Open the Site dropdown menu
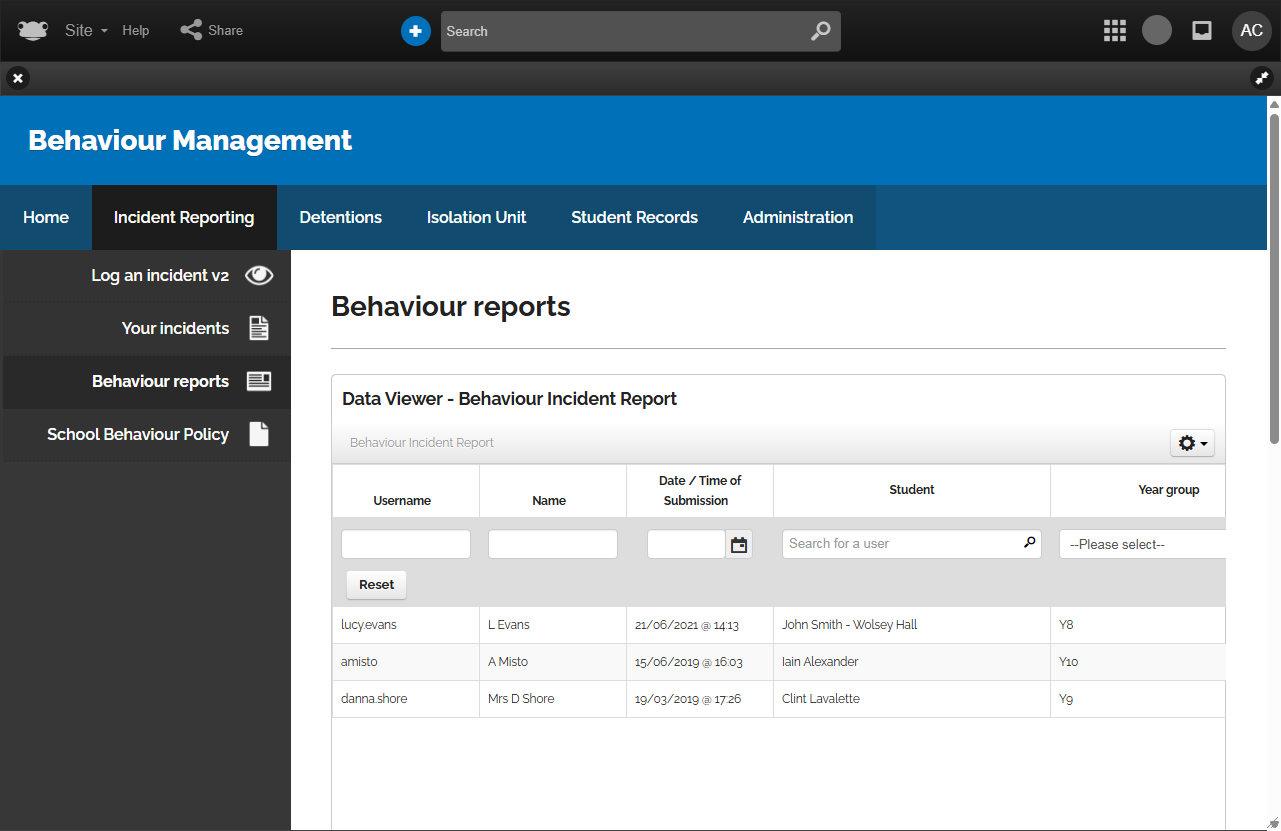The width and height of the screenshot is (1281, 831). (86, 30)
